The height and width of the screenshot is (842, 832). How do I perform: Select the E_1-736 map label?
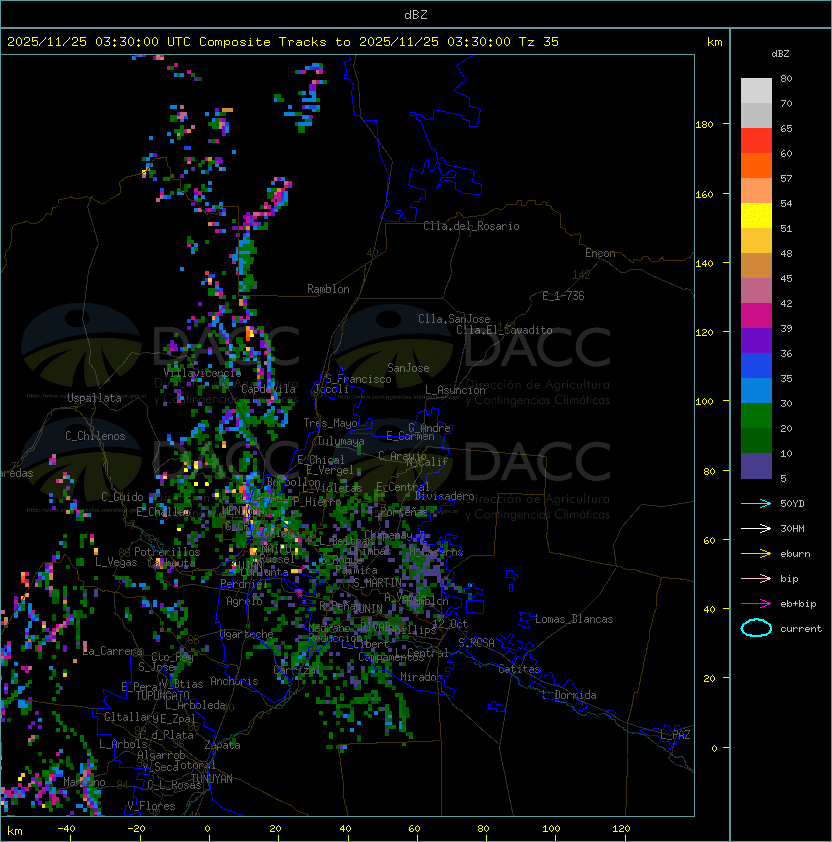(x=563, y=296)
